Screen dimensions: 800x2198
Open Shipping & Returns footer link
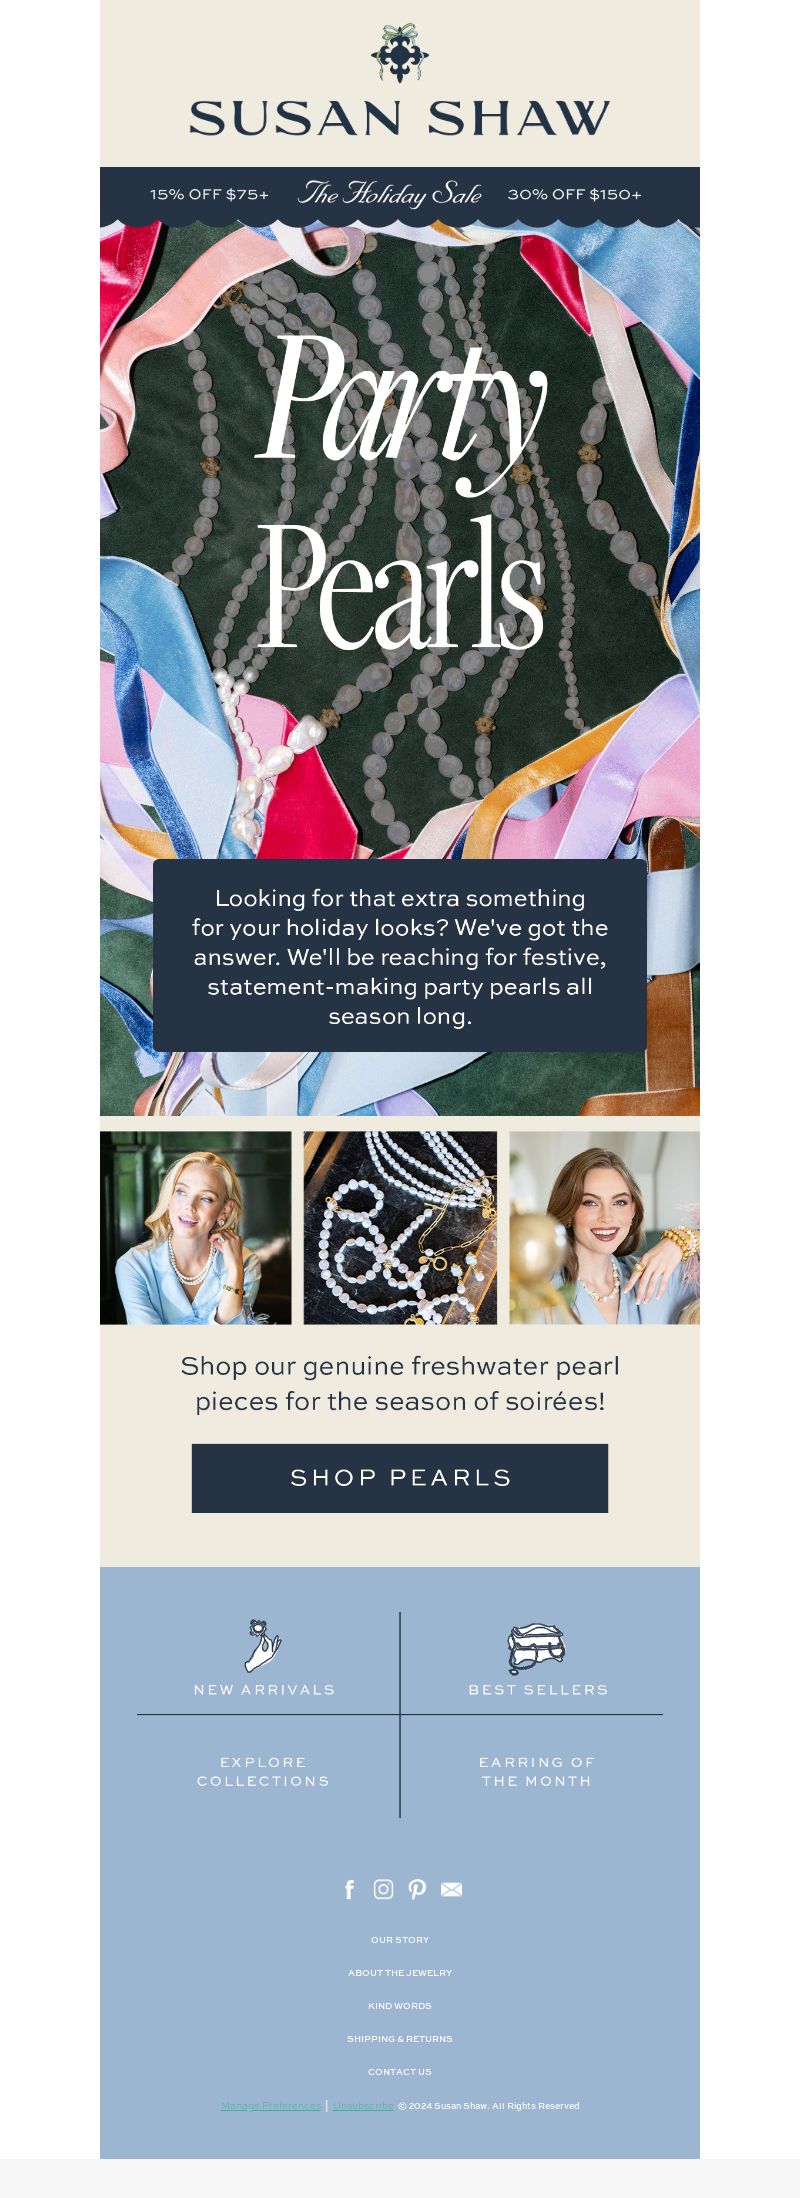click(x=400, y=2038)
